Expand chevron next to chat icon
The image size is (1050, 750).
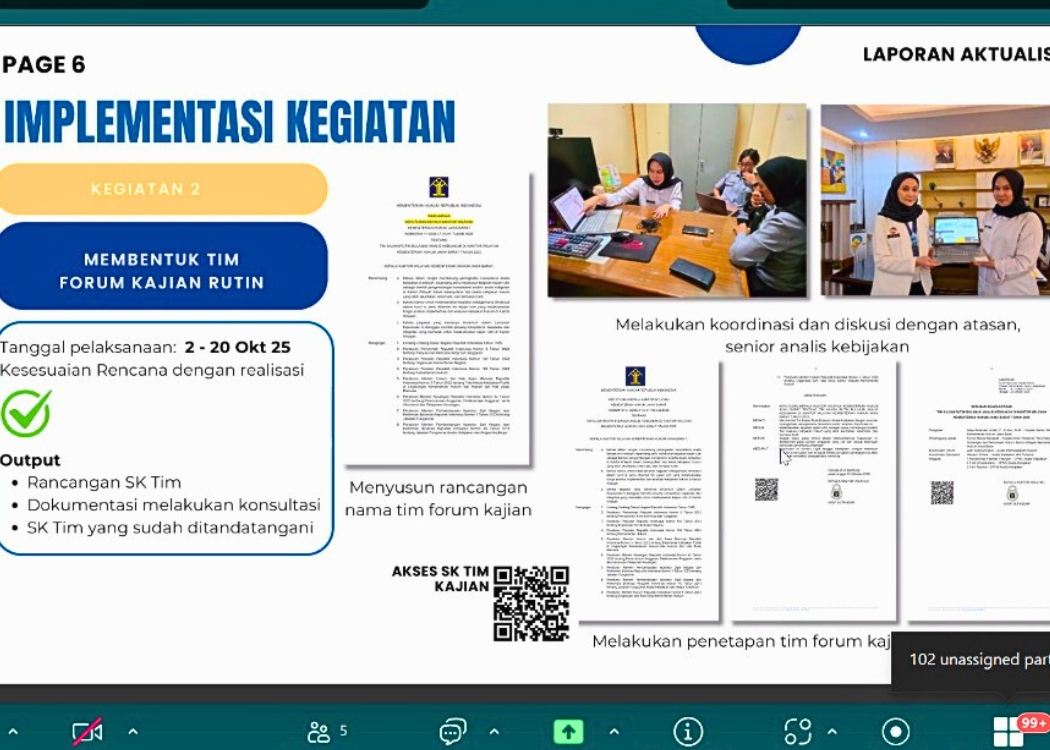click(494, 731)
